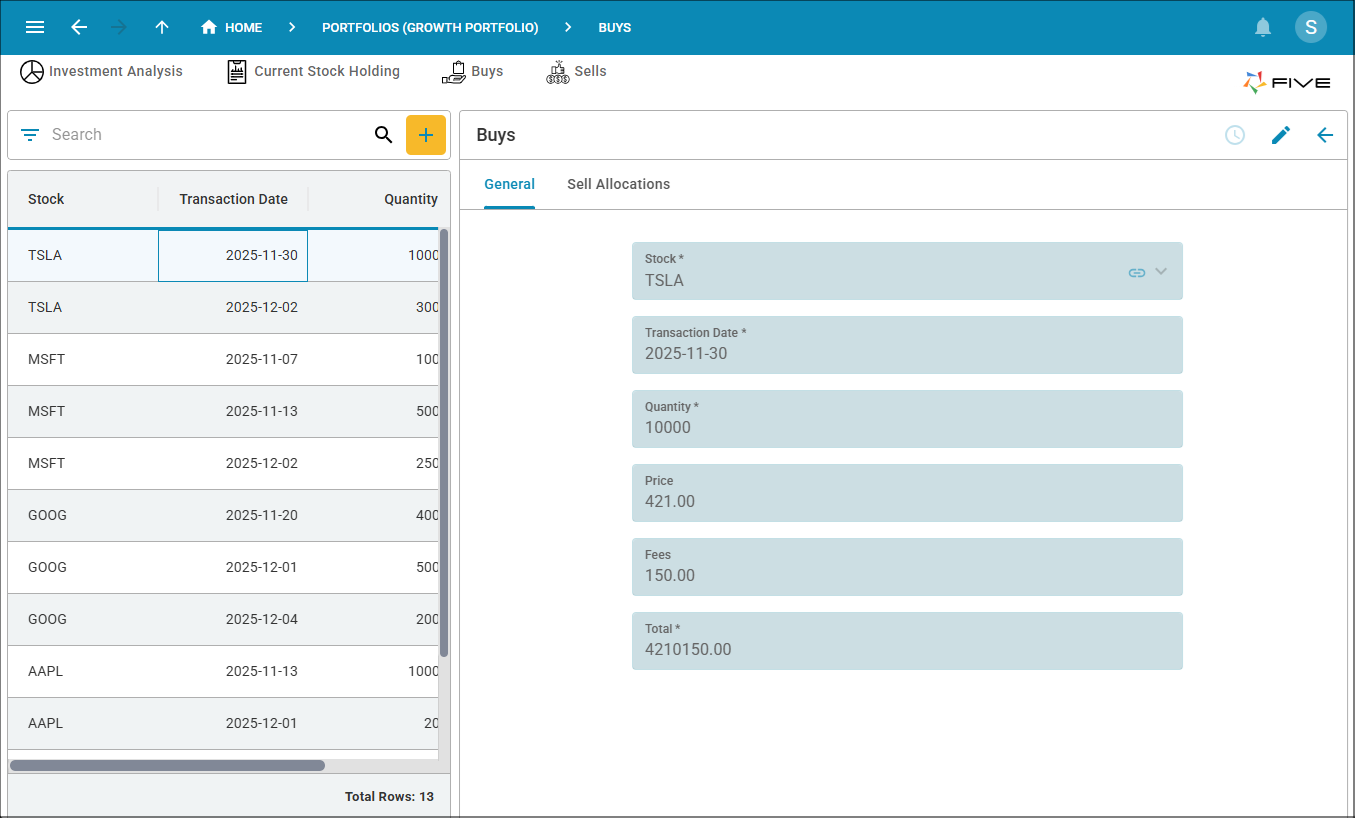Click the 2025-11-30 date cell for TSLA

pyautogui.click(x=233, y=255)
